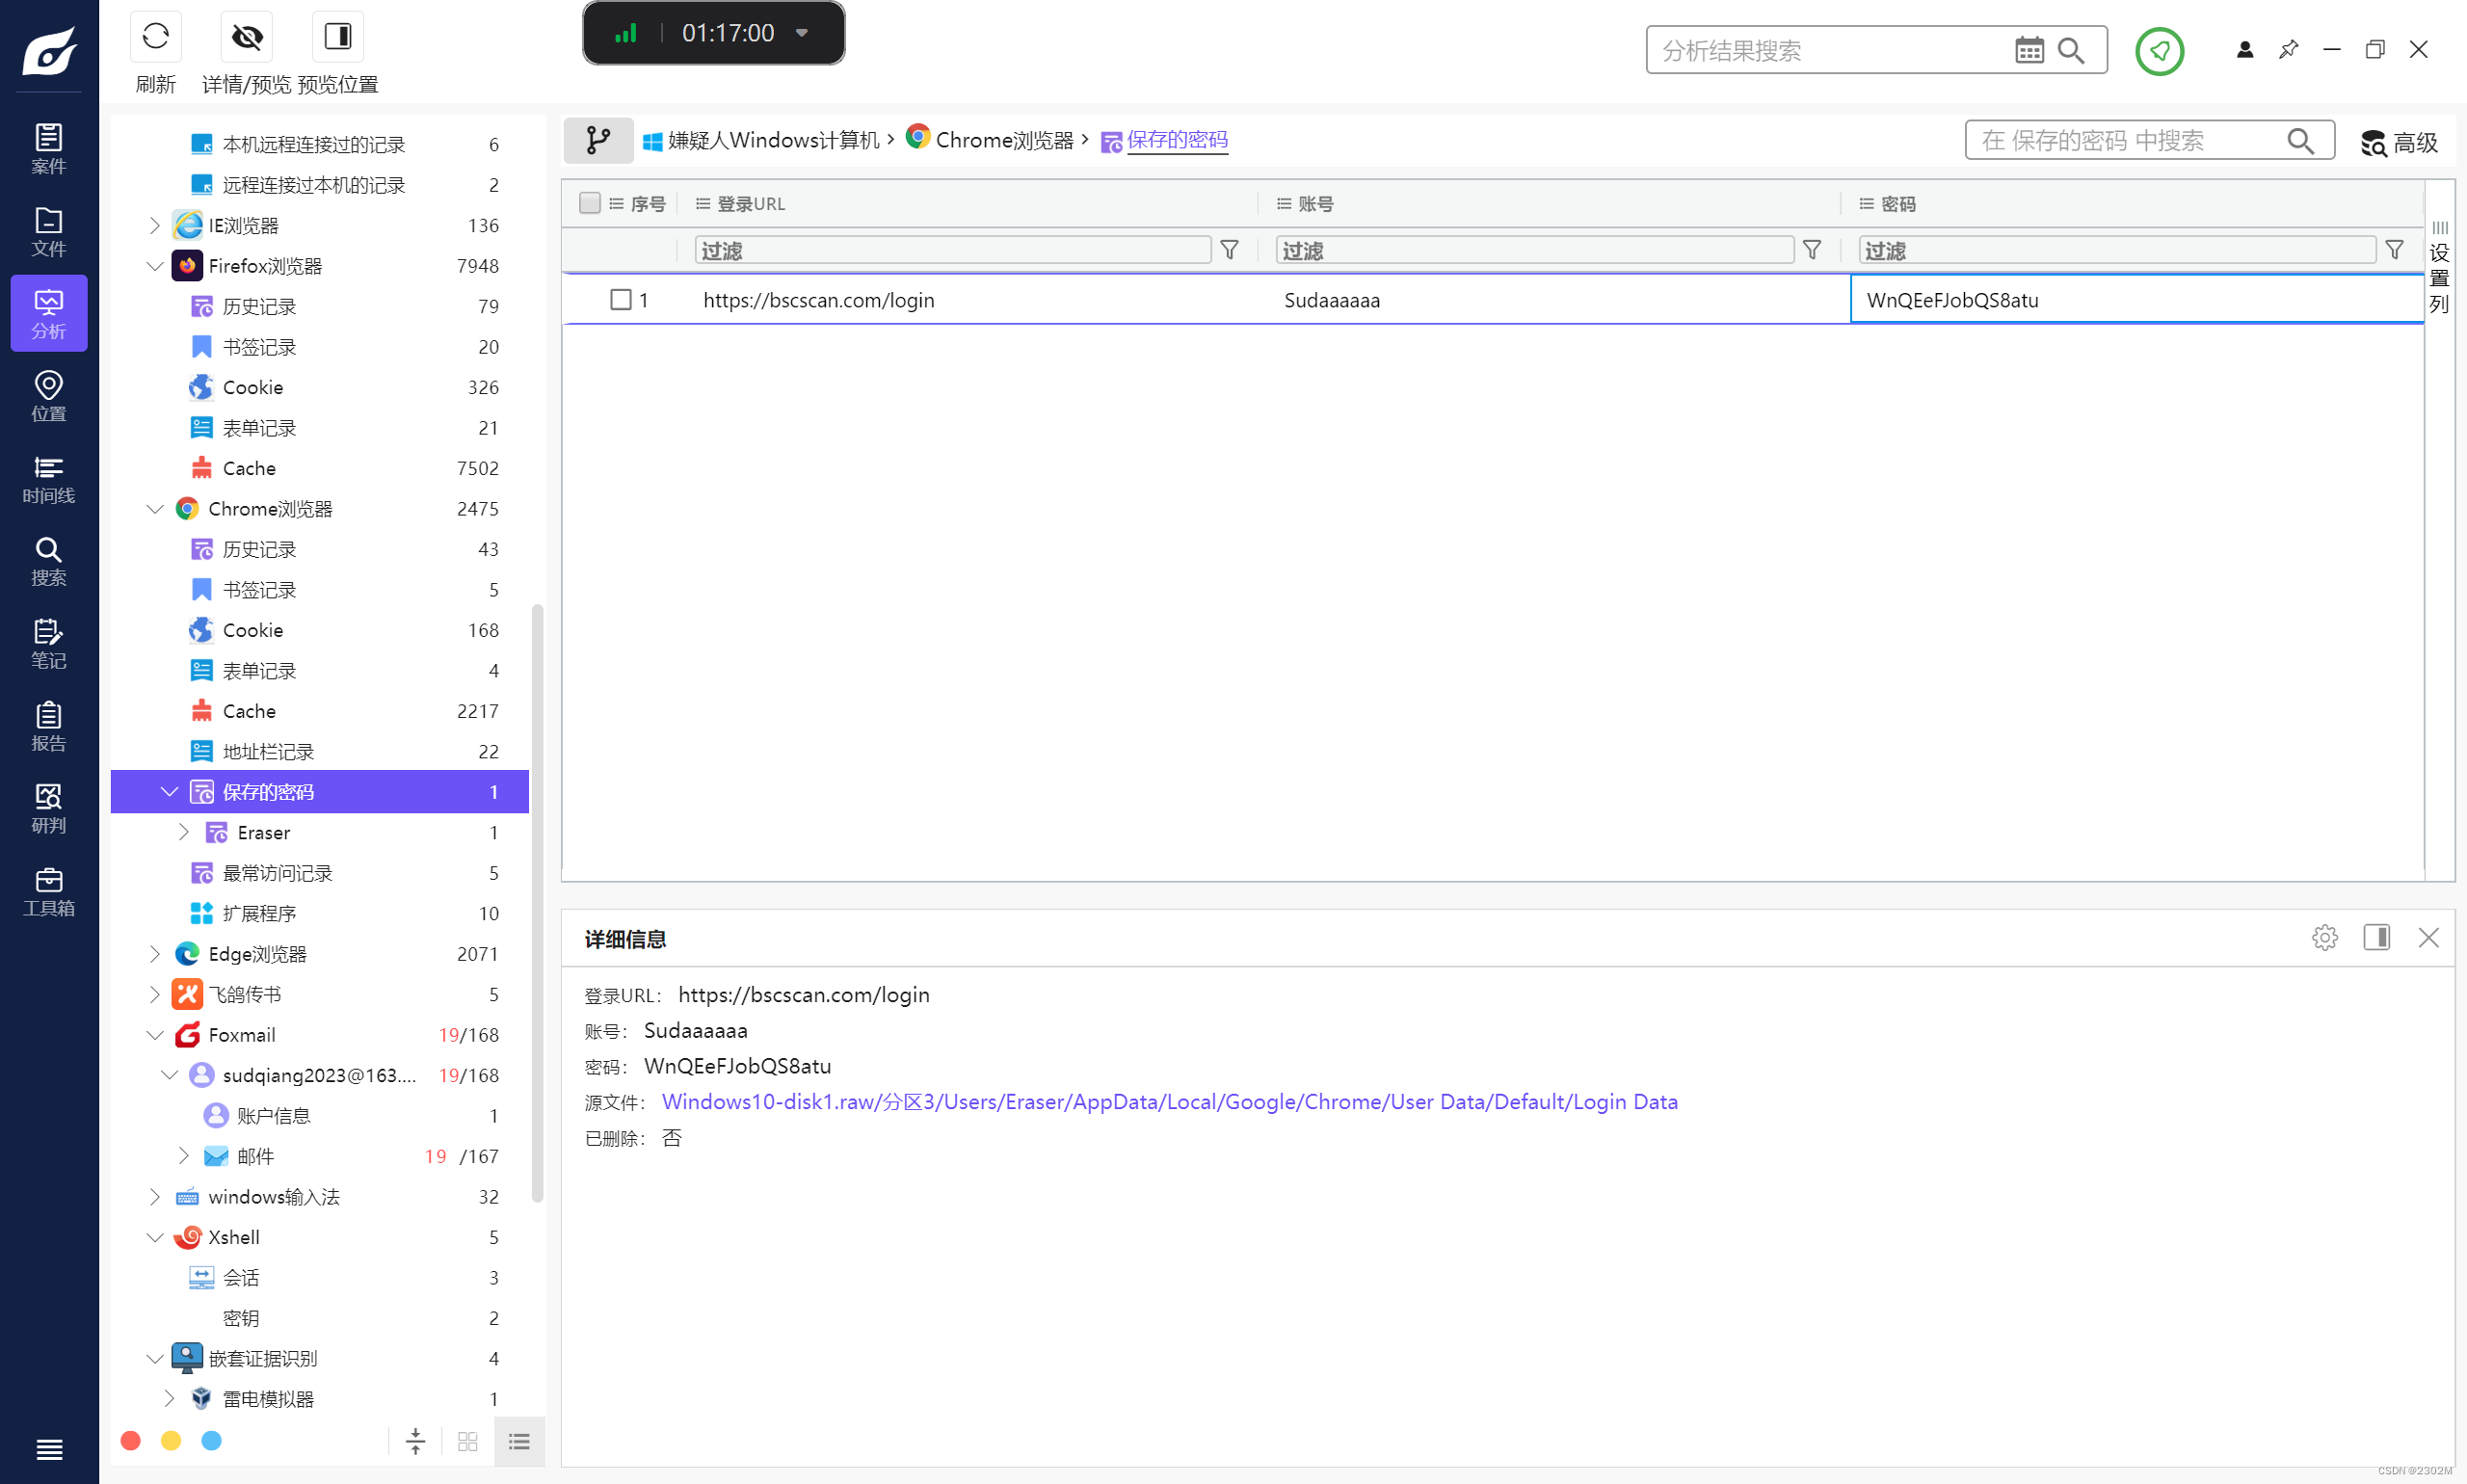Image resolution: width=2467 pixels, height=1484 pixels.
Task: Expand the Edge浏览器 tree node
Action: tap(155, 953)
